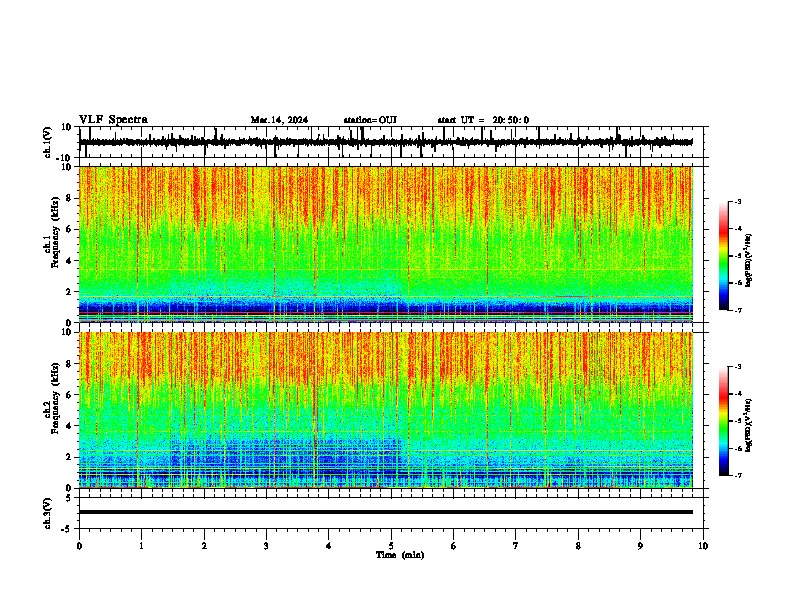Click the "-7" label on ch.2 color scale
This screenshot has height=612, width=792.
[x=738, y=475]
